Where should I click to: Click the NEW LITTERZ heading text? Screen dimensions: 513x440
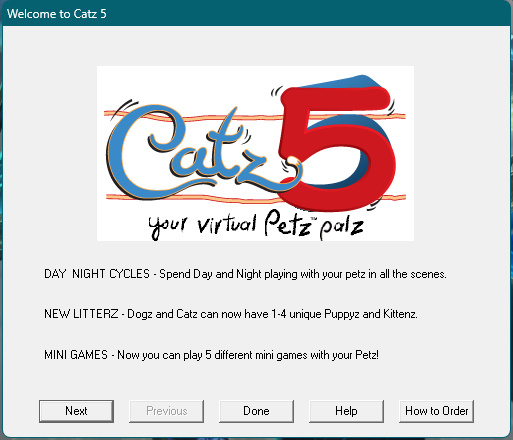coord(81,314)
